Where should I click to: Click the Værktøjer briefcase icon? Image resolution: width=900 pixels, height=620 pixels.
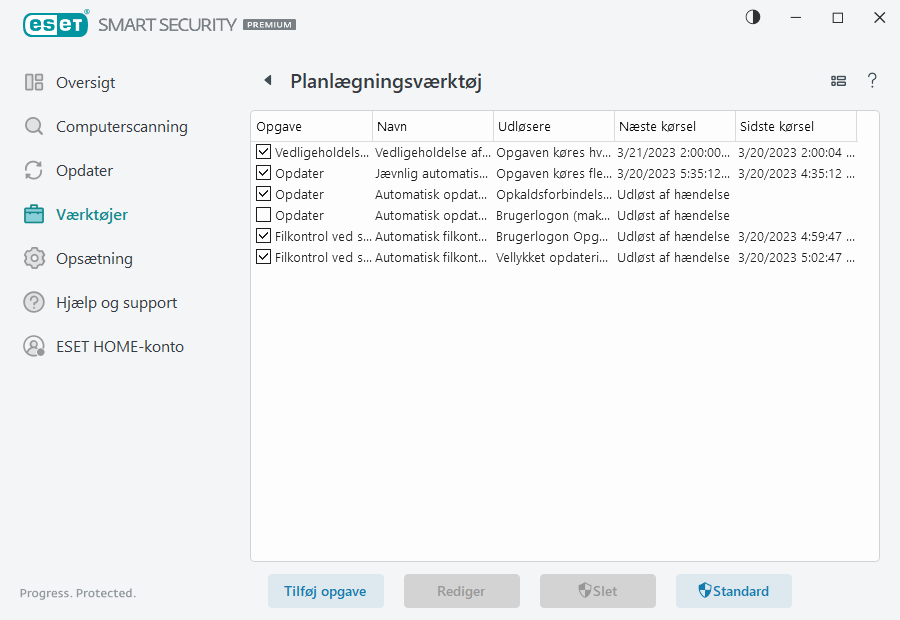pyautogui.click(x=34, y=215)
